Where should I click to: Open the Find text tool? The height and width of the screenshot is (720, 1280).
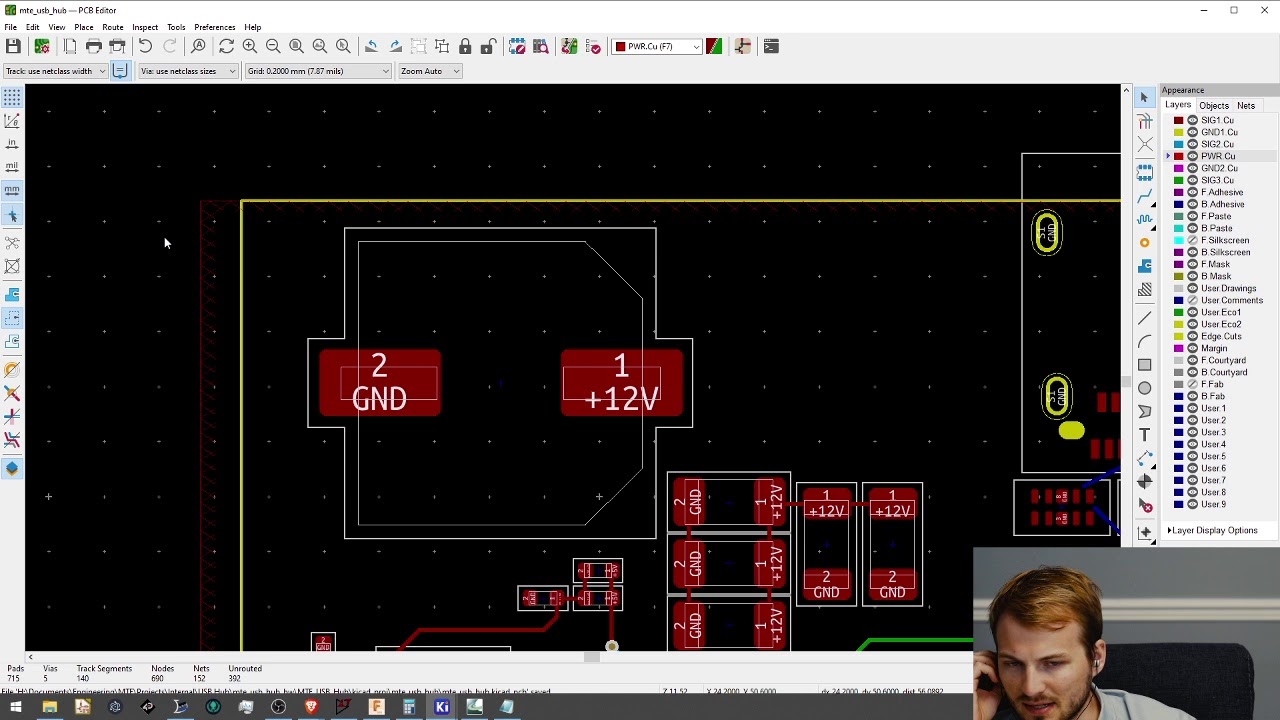[199, 46]
